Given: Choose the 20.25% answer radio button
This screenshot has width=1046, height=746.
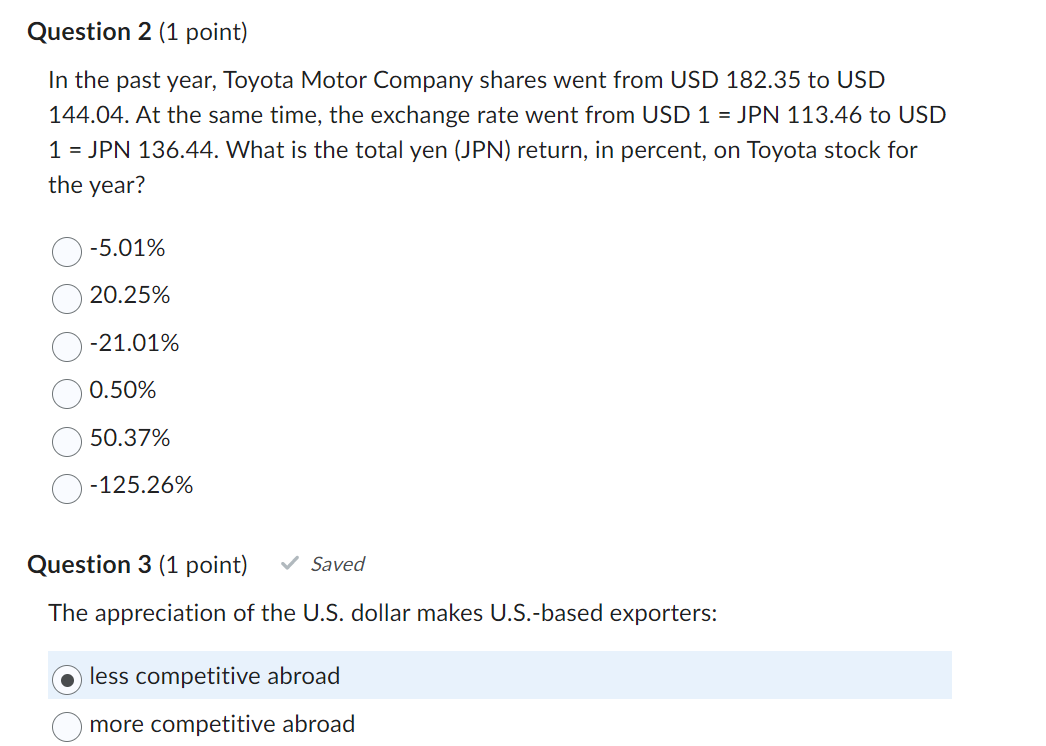Looking at the screenshot, I should tap(67, 297).
